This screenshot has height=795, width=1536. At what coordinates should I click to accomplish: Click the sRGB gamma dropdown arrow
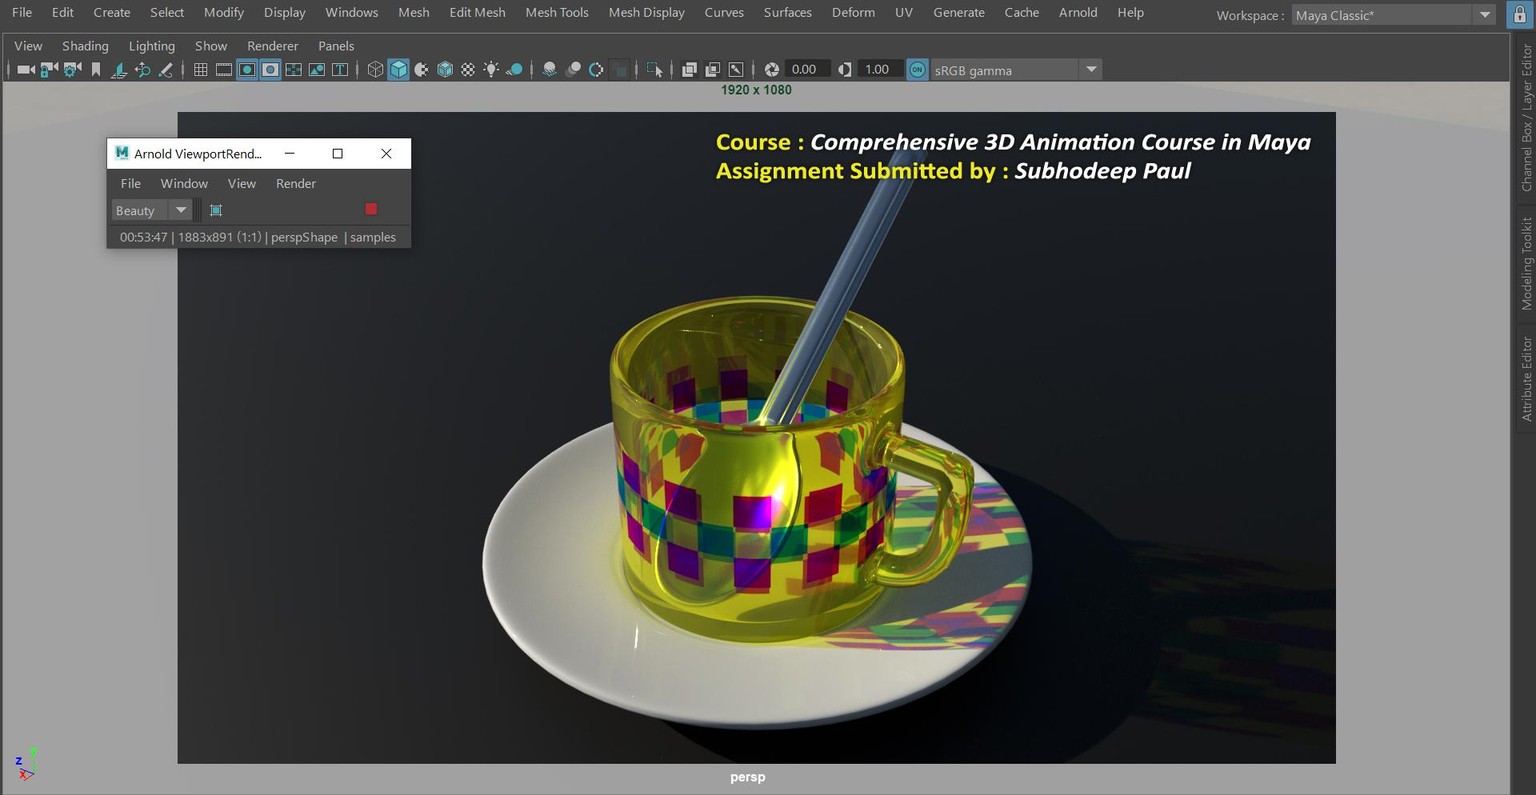tap(1091, 70)
